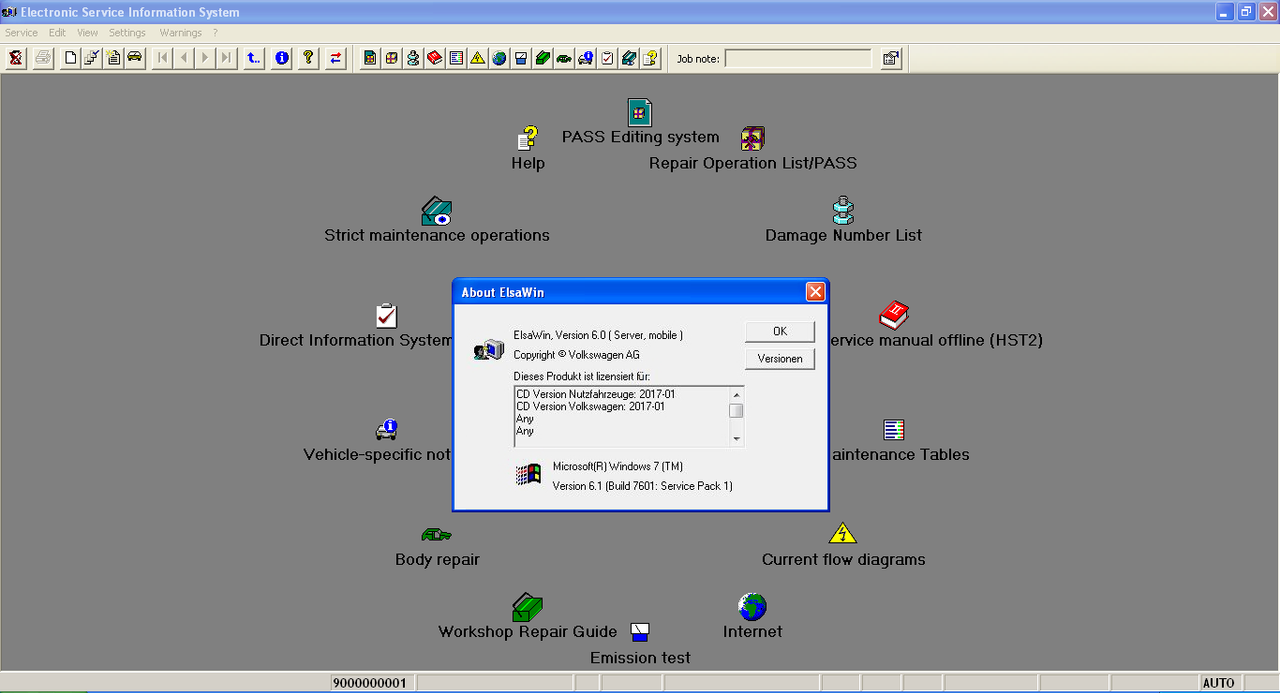The height and width of the screenshot is (693, 1280).
Task: Open the Edit menu
Action: tap(57, 33)
